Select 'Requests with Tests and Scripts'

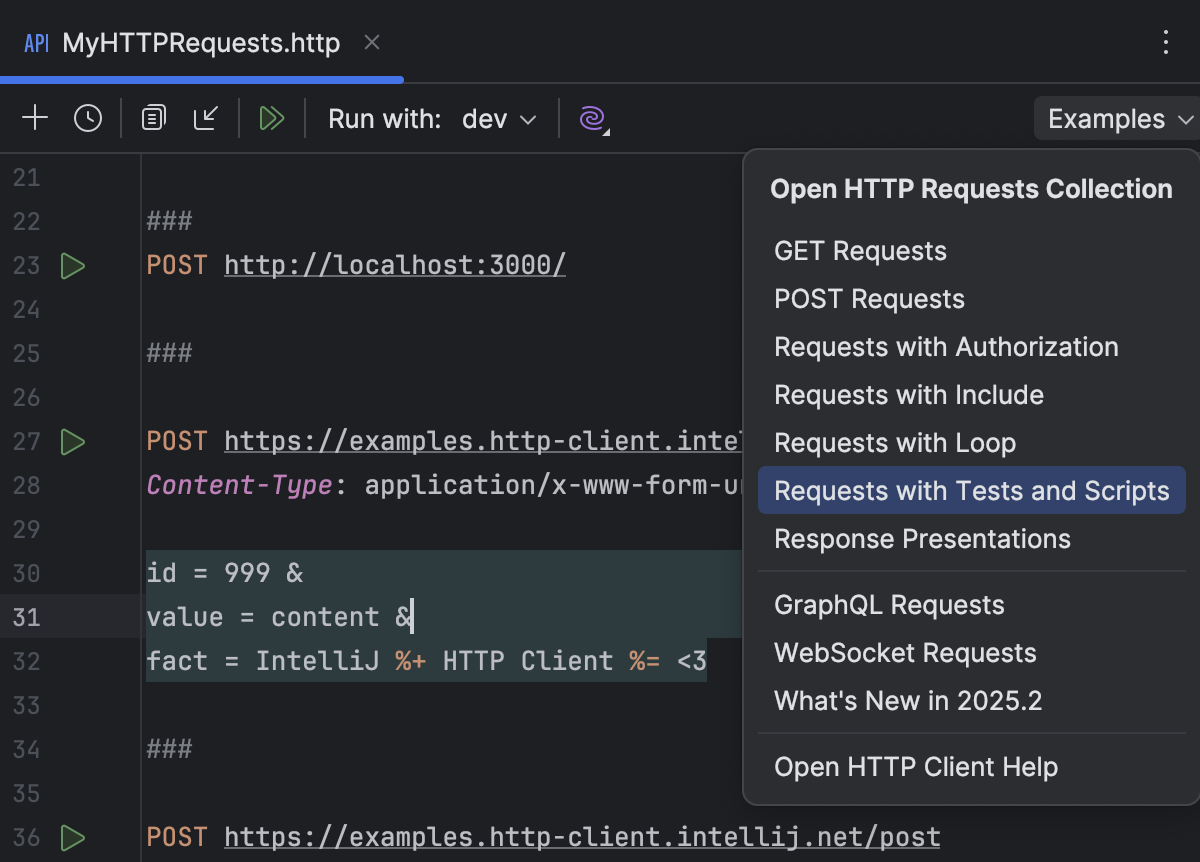tap(971, 490)
